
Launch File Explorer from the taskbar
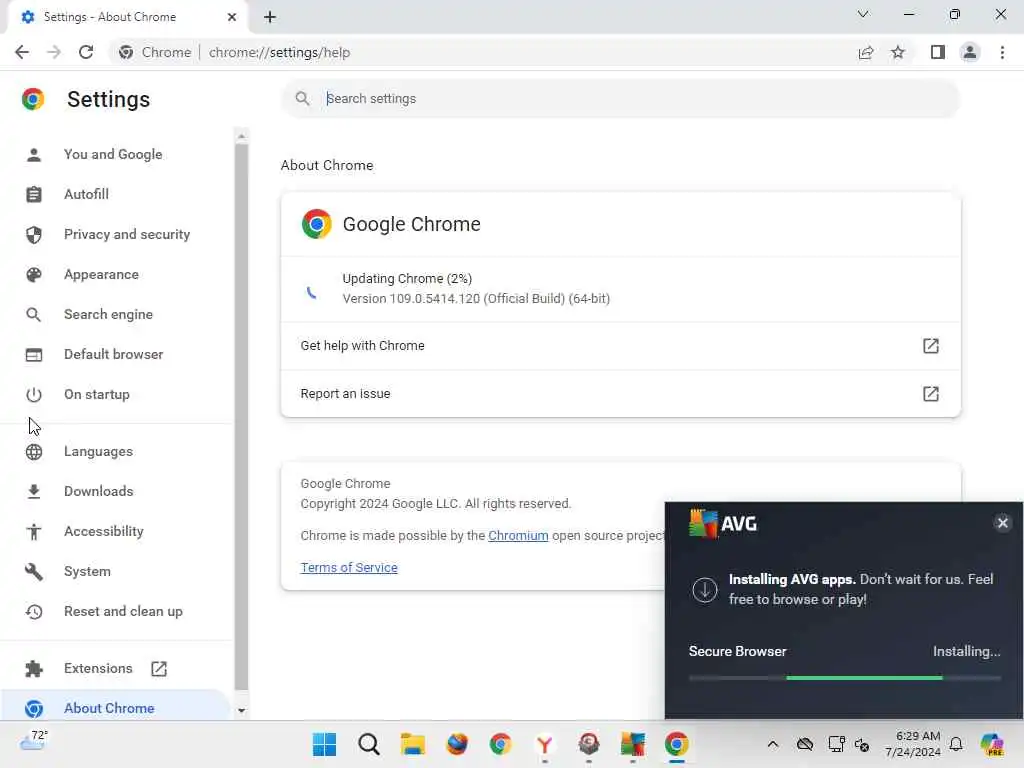[x=413, y=744]
